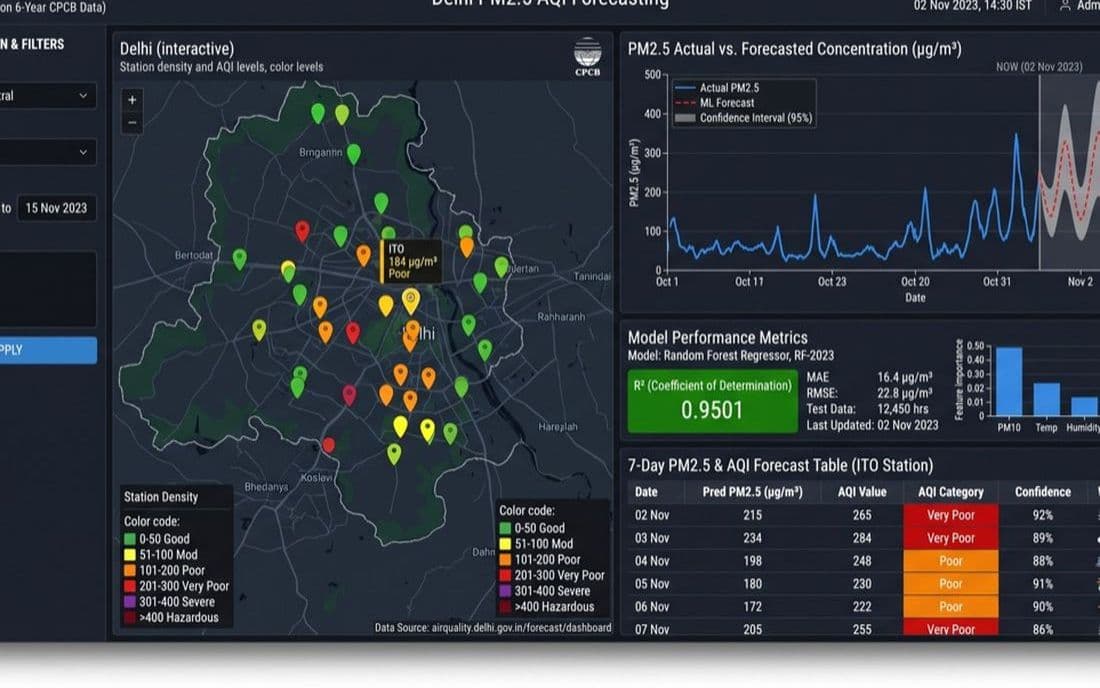1100x688 pixels.
Task: Click the MAE value 16.4 µg/m³
Action: point(904,377)
